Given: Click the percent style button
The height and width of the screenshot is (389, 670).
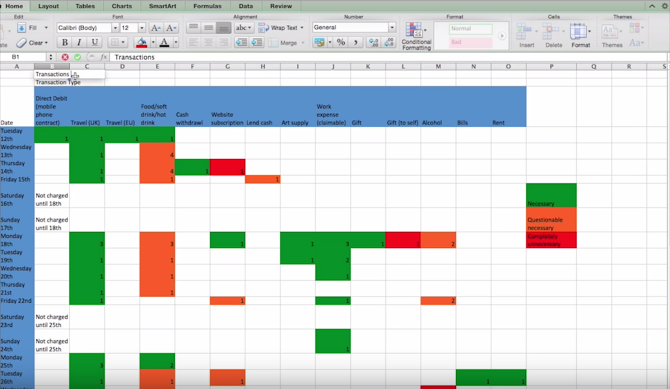Looking at the screenshot, I should (x=341, y=42).
